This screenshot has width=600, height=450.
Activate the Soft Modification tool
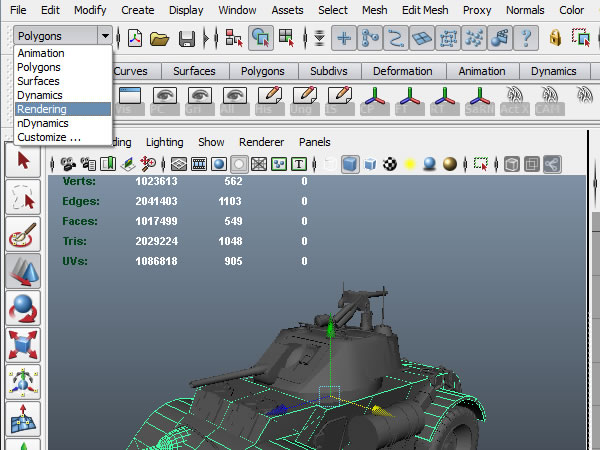click(23, 419)
